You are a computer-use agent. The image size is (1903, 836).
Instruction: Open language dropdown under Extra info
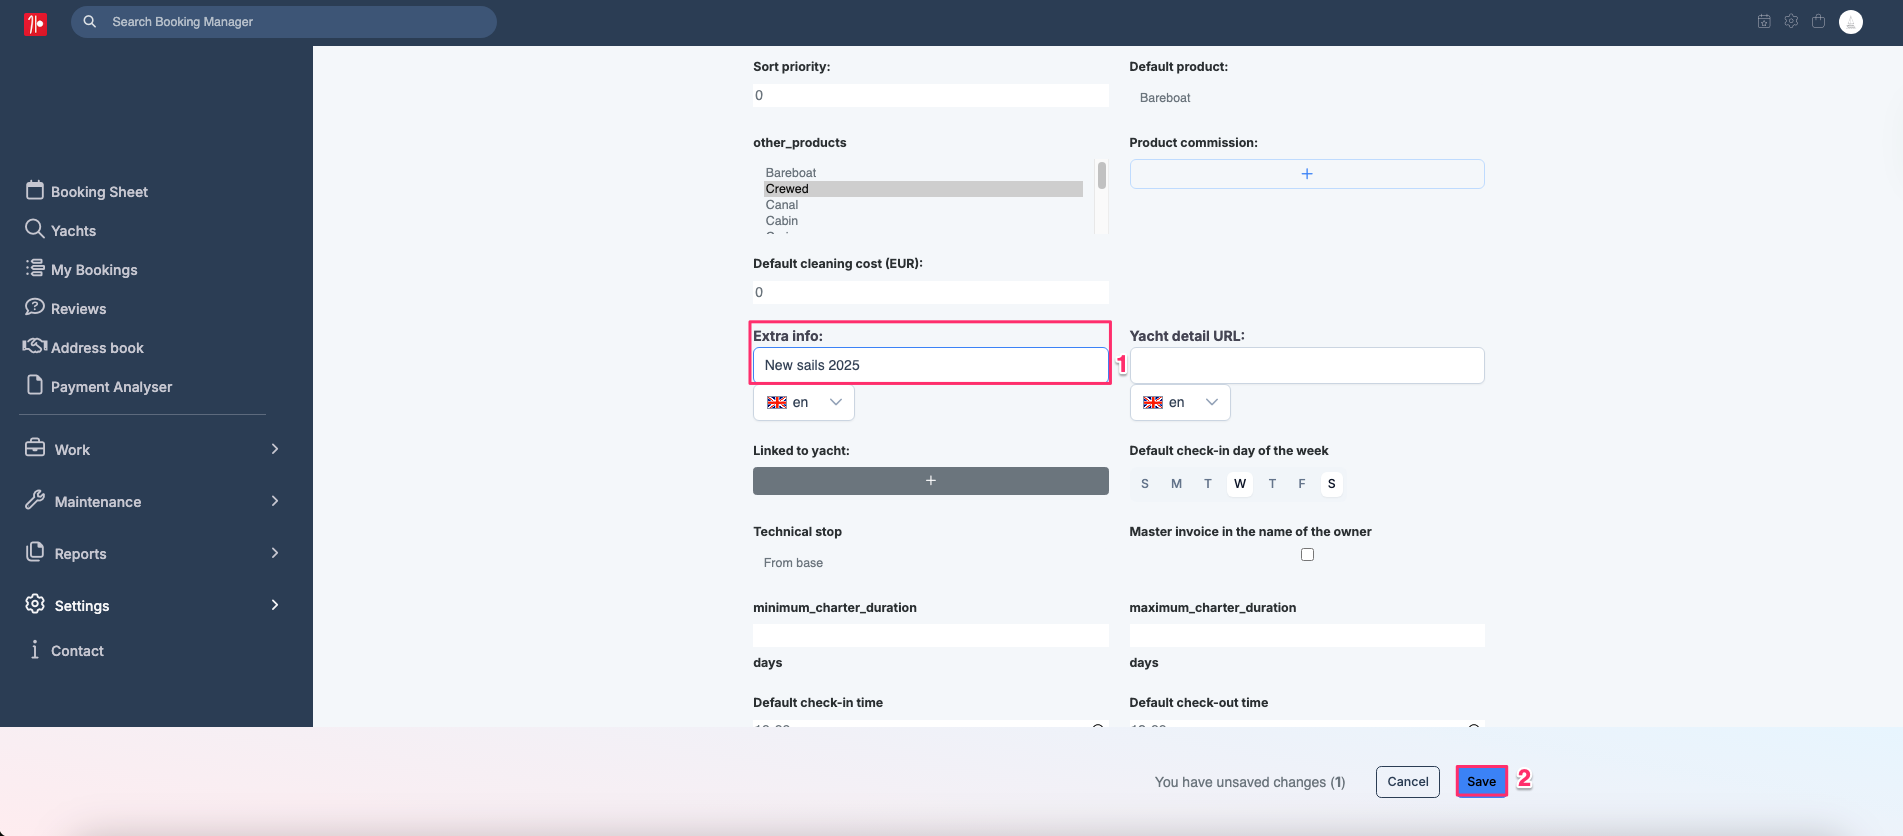pos(804,402)
